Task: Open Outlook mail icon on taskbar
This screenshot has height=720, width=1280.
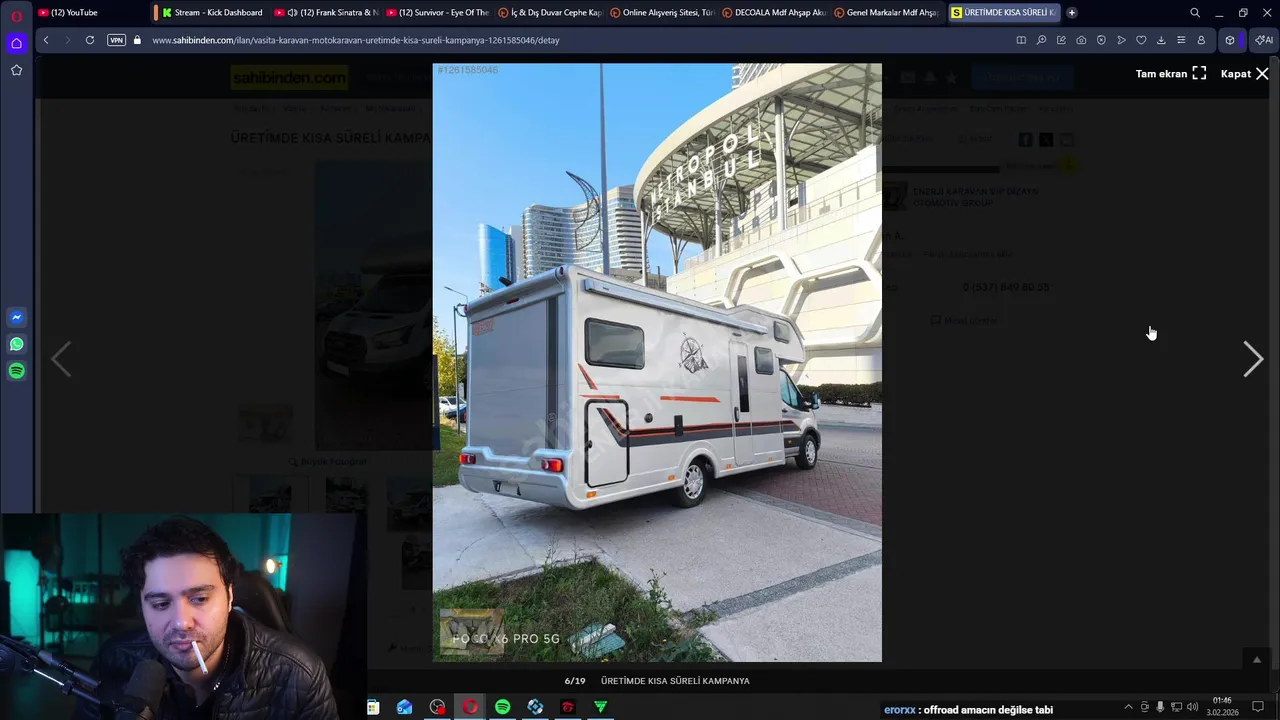Action: click(405, 707)
